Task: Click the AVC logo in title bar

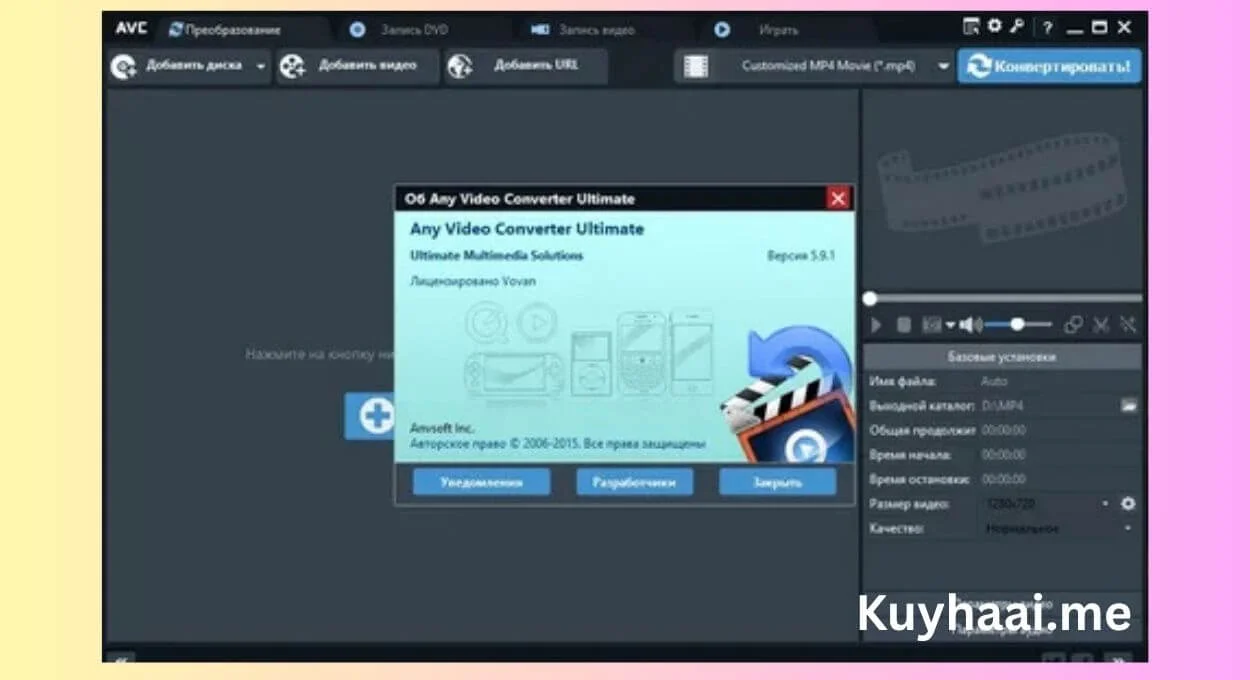Action: [130, 28]
